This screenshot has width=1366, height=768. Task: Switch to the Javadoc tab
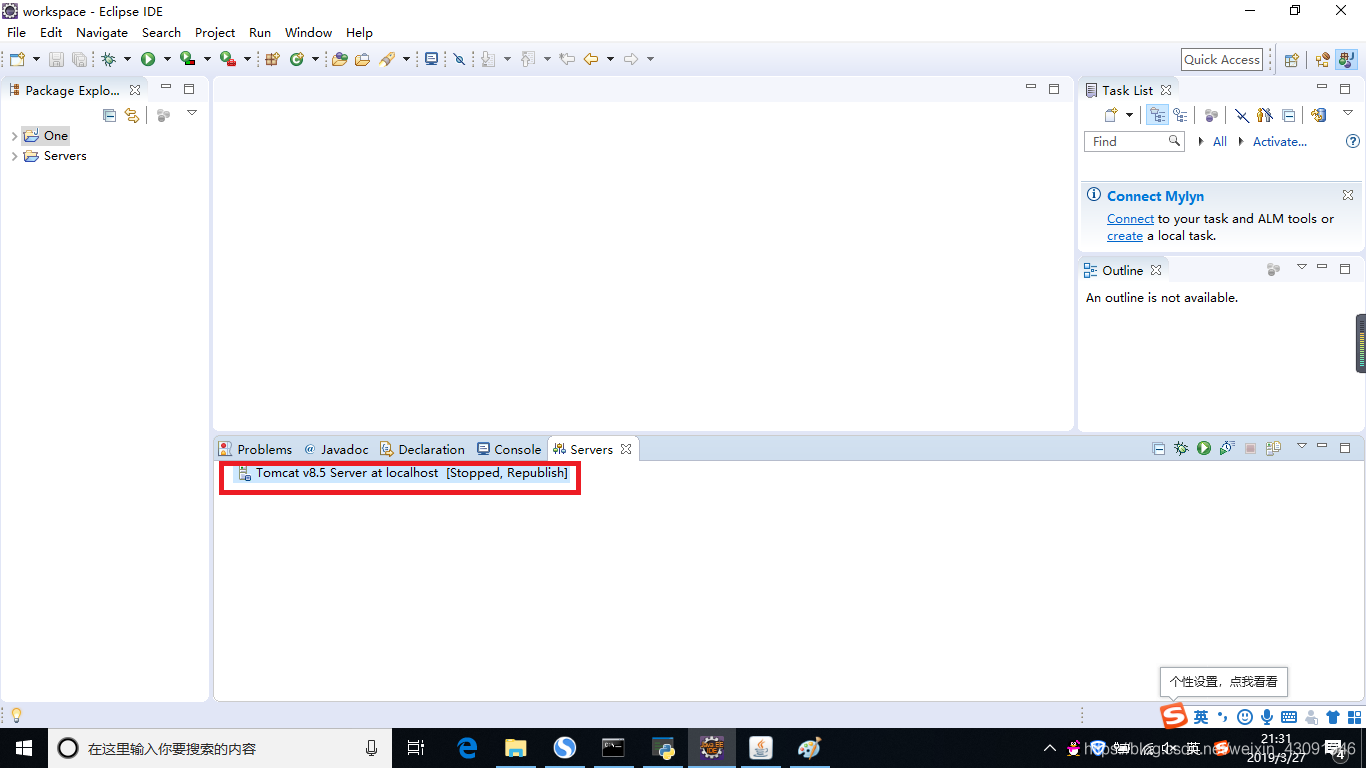(336, 449)
